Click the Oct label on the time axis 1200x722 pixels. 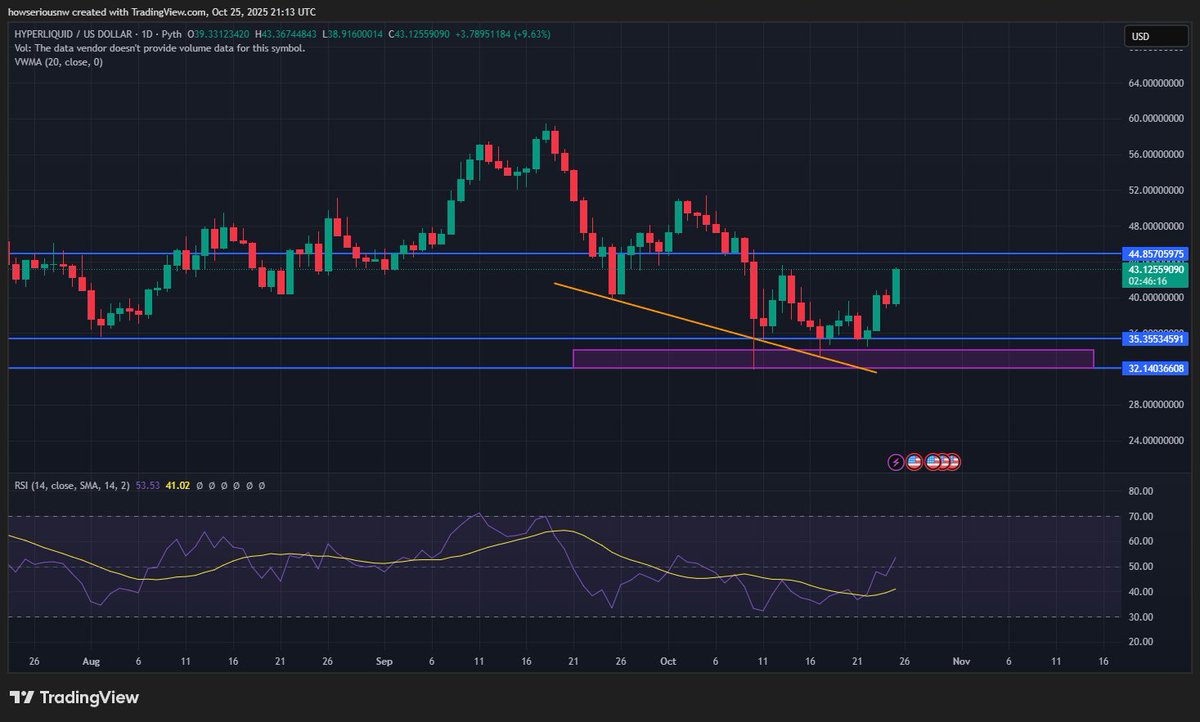click(x=667, y=662)
